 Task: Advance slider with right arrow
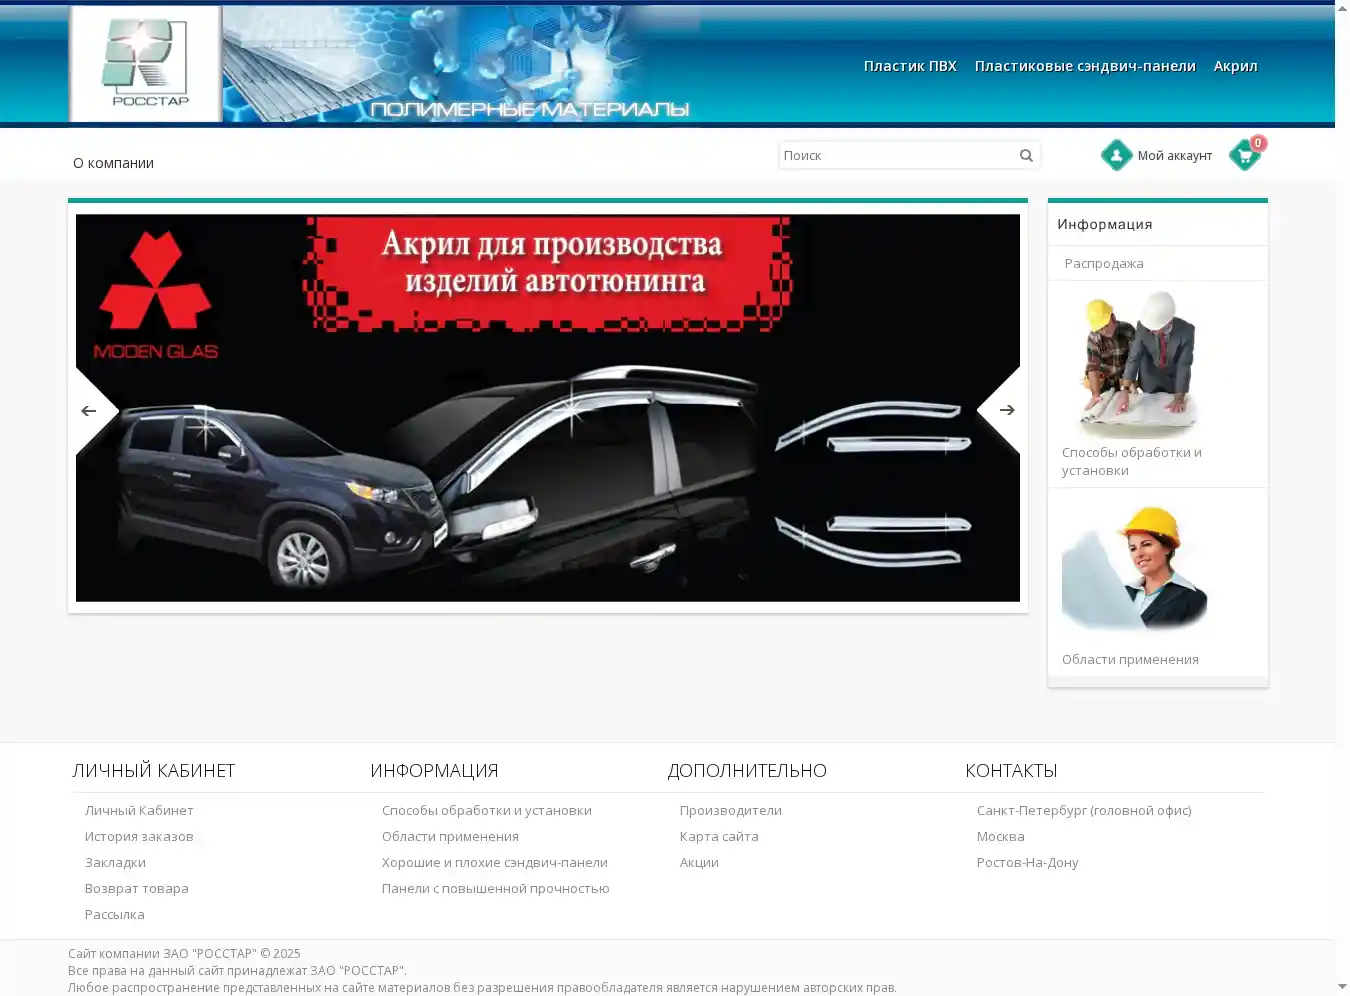(1006, 410)
